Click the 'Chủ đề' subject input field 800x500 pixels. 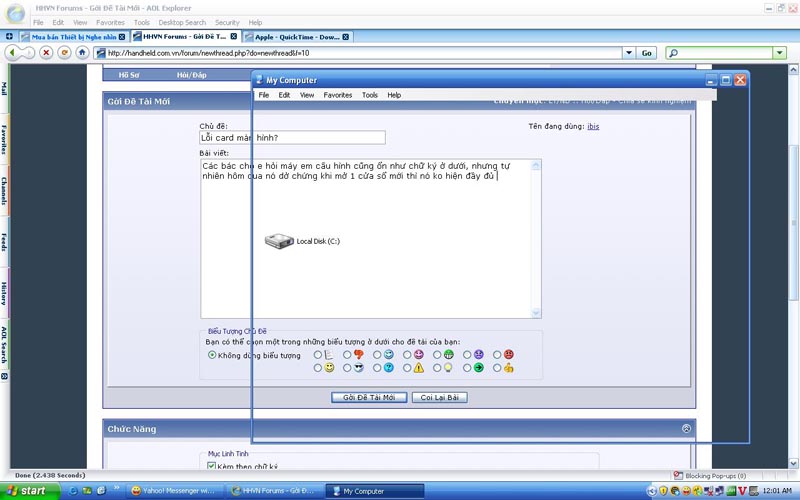pos(292,138)
